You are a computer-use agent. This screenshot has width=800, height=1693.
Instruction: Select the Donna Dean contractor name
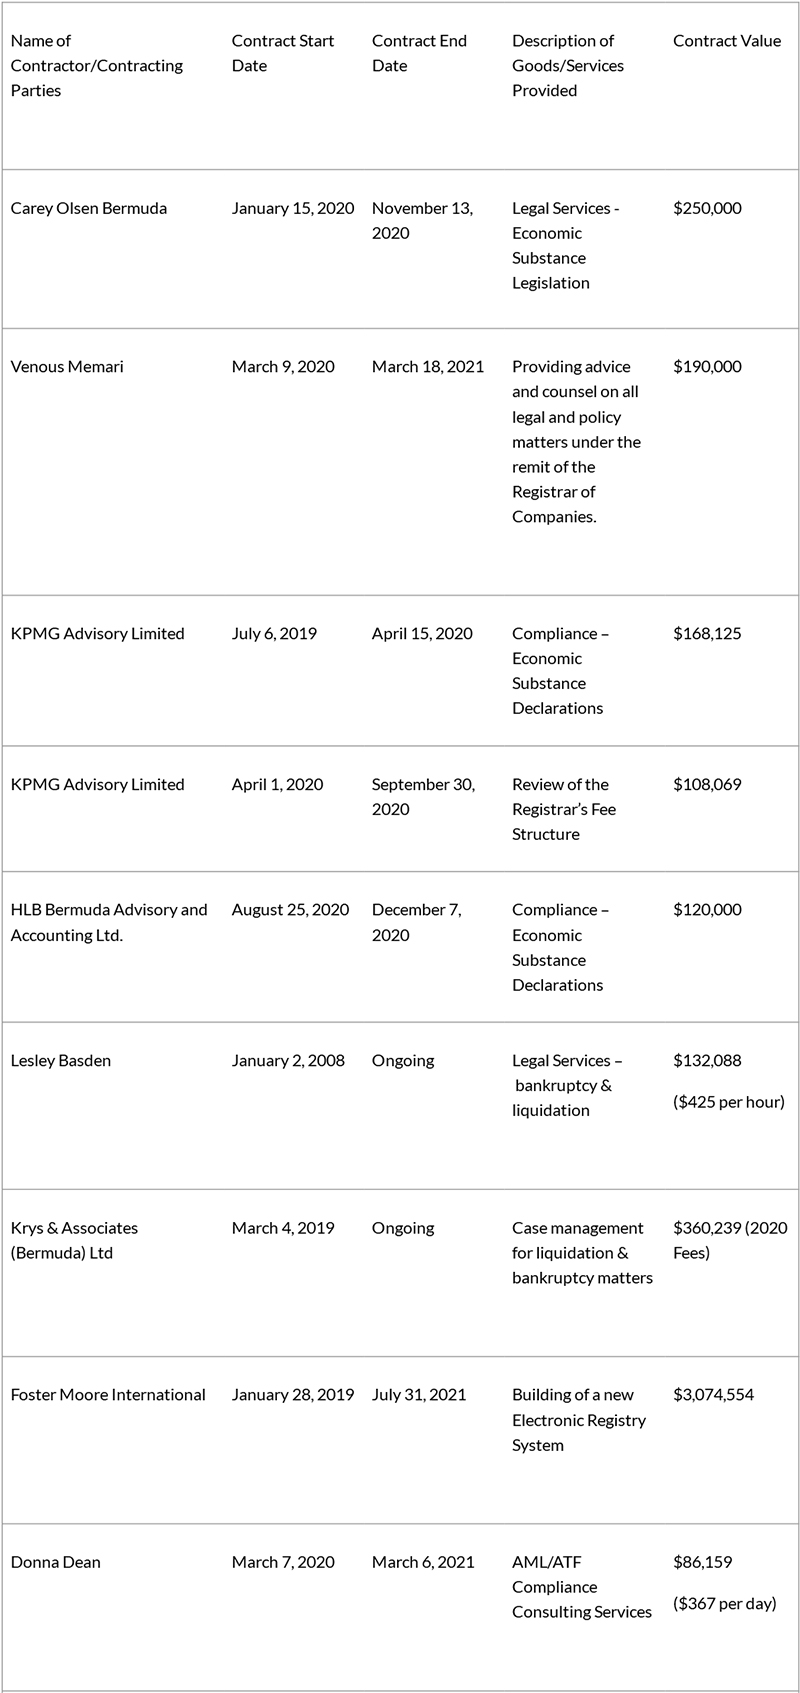(x=56, y=1561)
